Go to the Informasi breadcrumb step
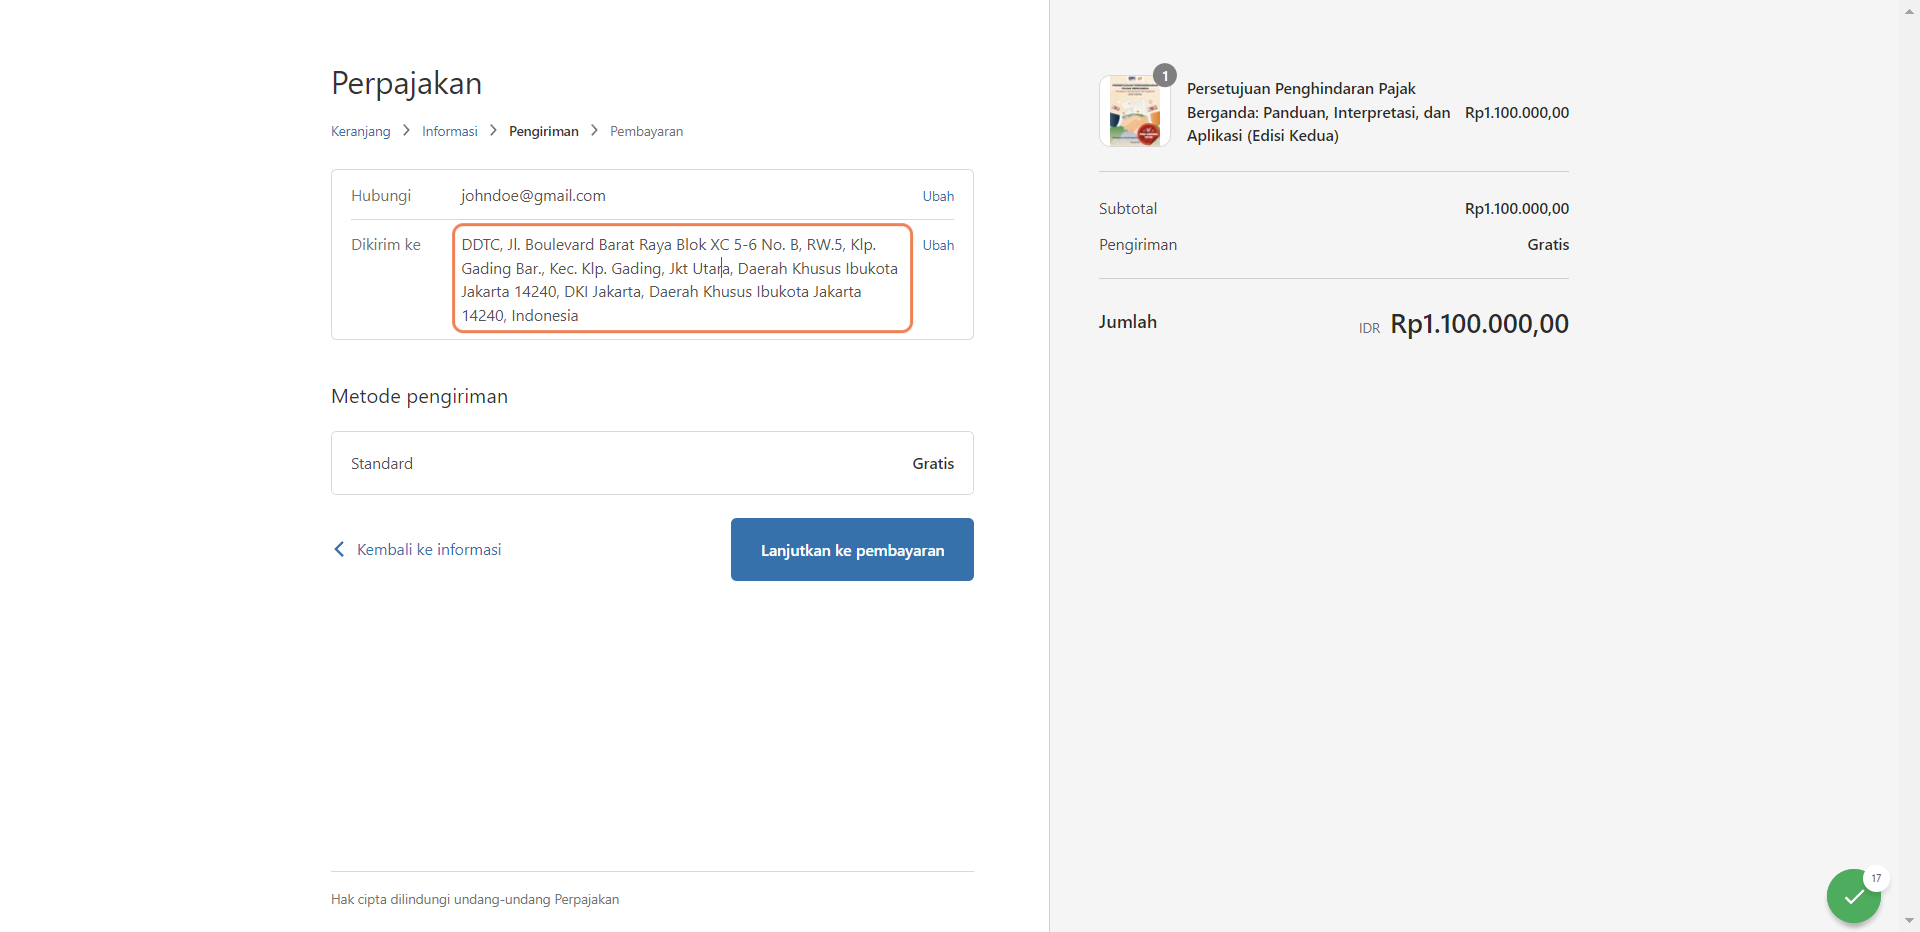 [x=450, y=131]
